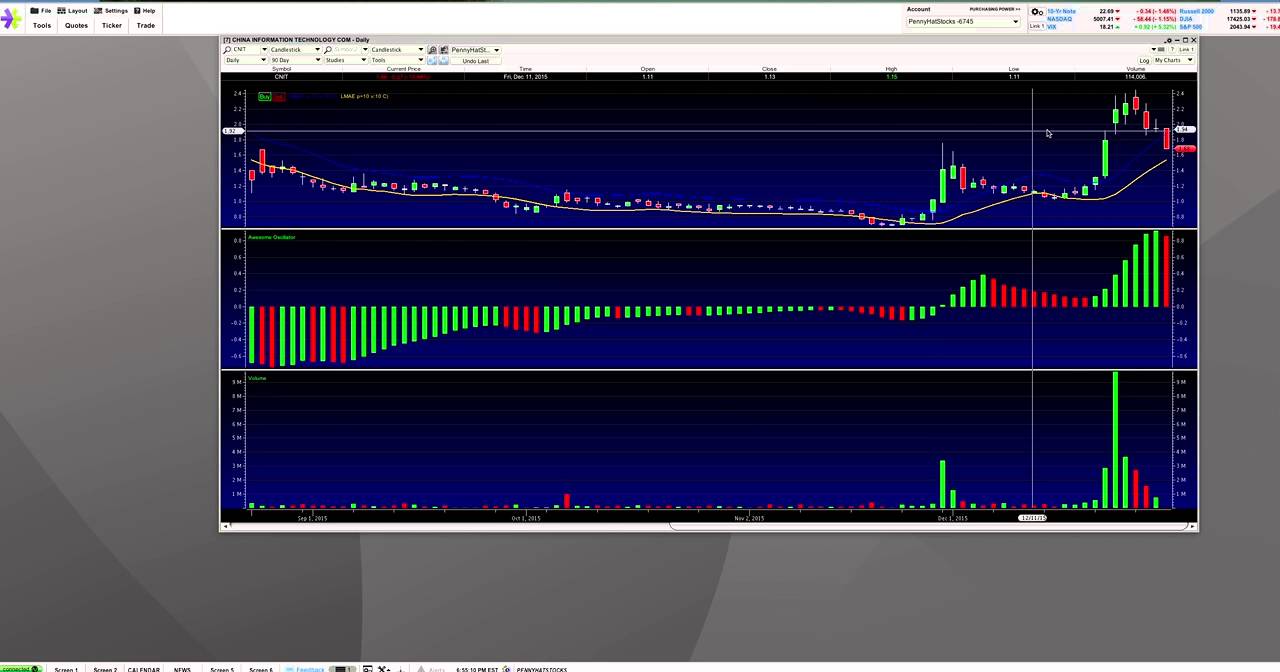Click the green Buy button on chart
Screen dimensions: 1280x672
pos(265,96)
